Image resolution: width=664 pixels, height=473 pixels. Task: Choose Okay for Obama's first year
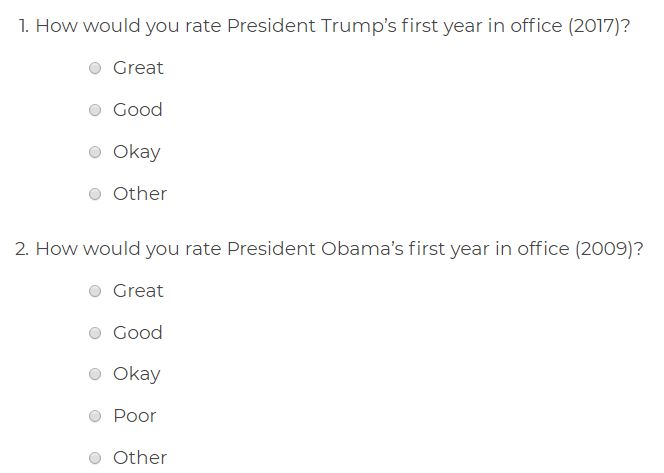(95, 374)
